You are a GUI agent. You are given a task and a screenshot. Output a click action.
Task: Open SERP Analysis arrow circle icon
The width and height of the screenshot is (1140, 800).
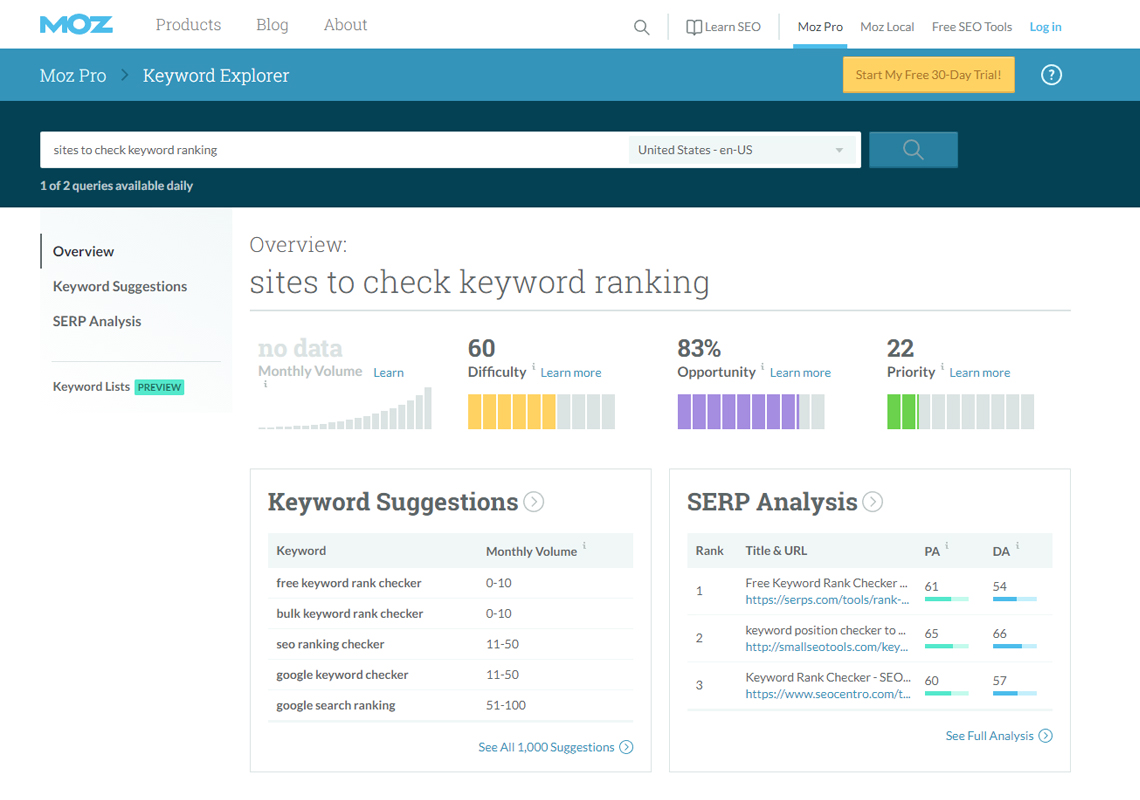click(872, 502)
